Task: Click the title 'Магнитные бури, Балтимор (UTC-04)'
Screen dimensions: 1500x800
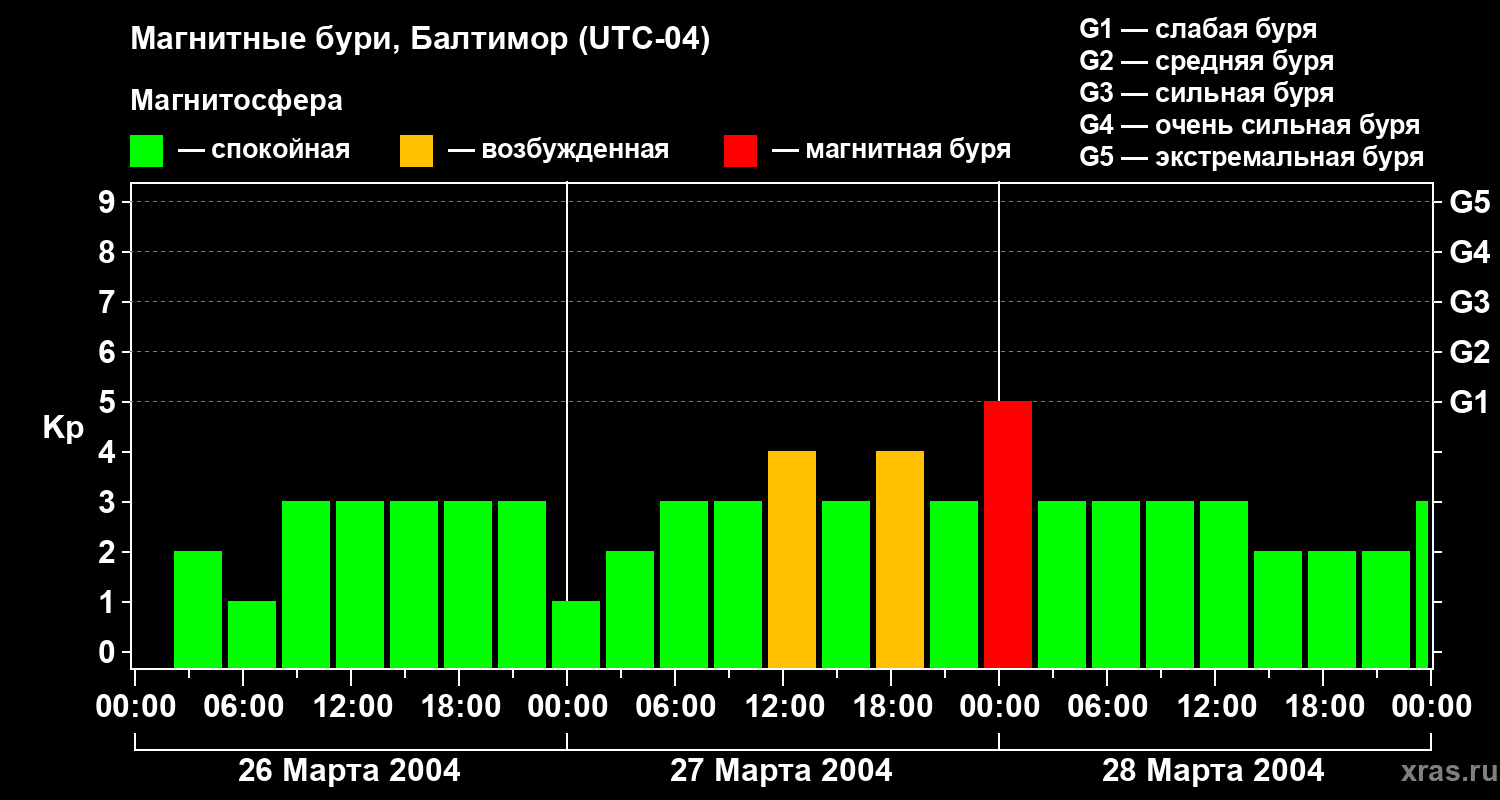Action: pyautogui.click(x=420, y=40)
